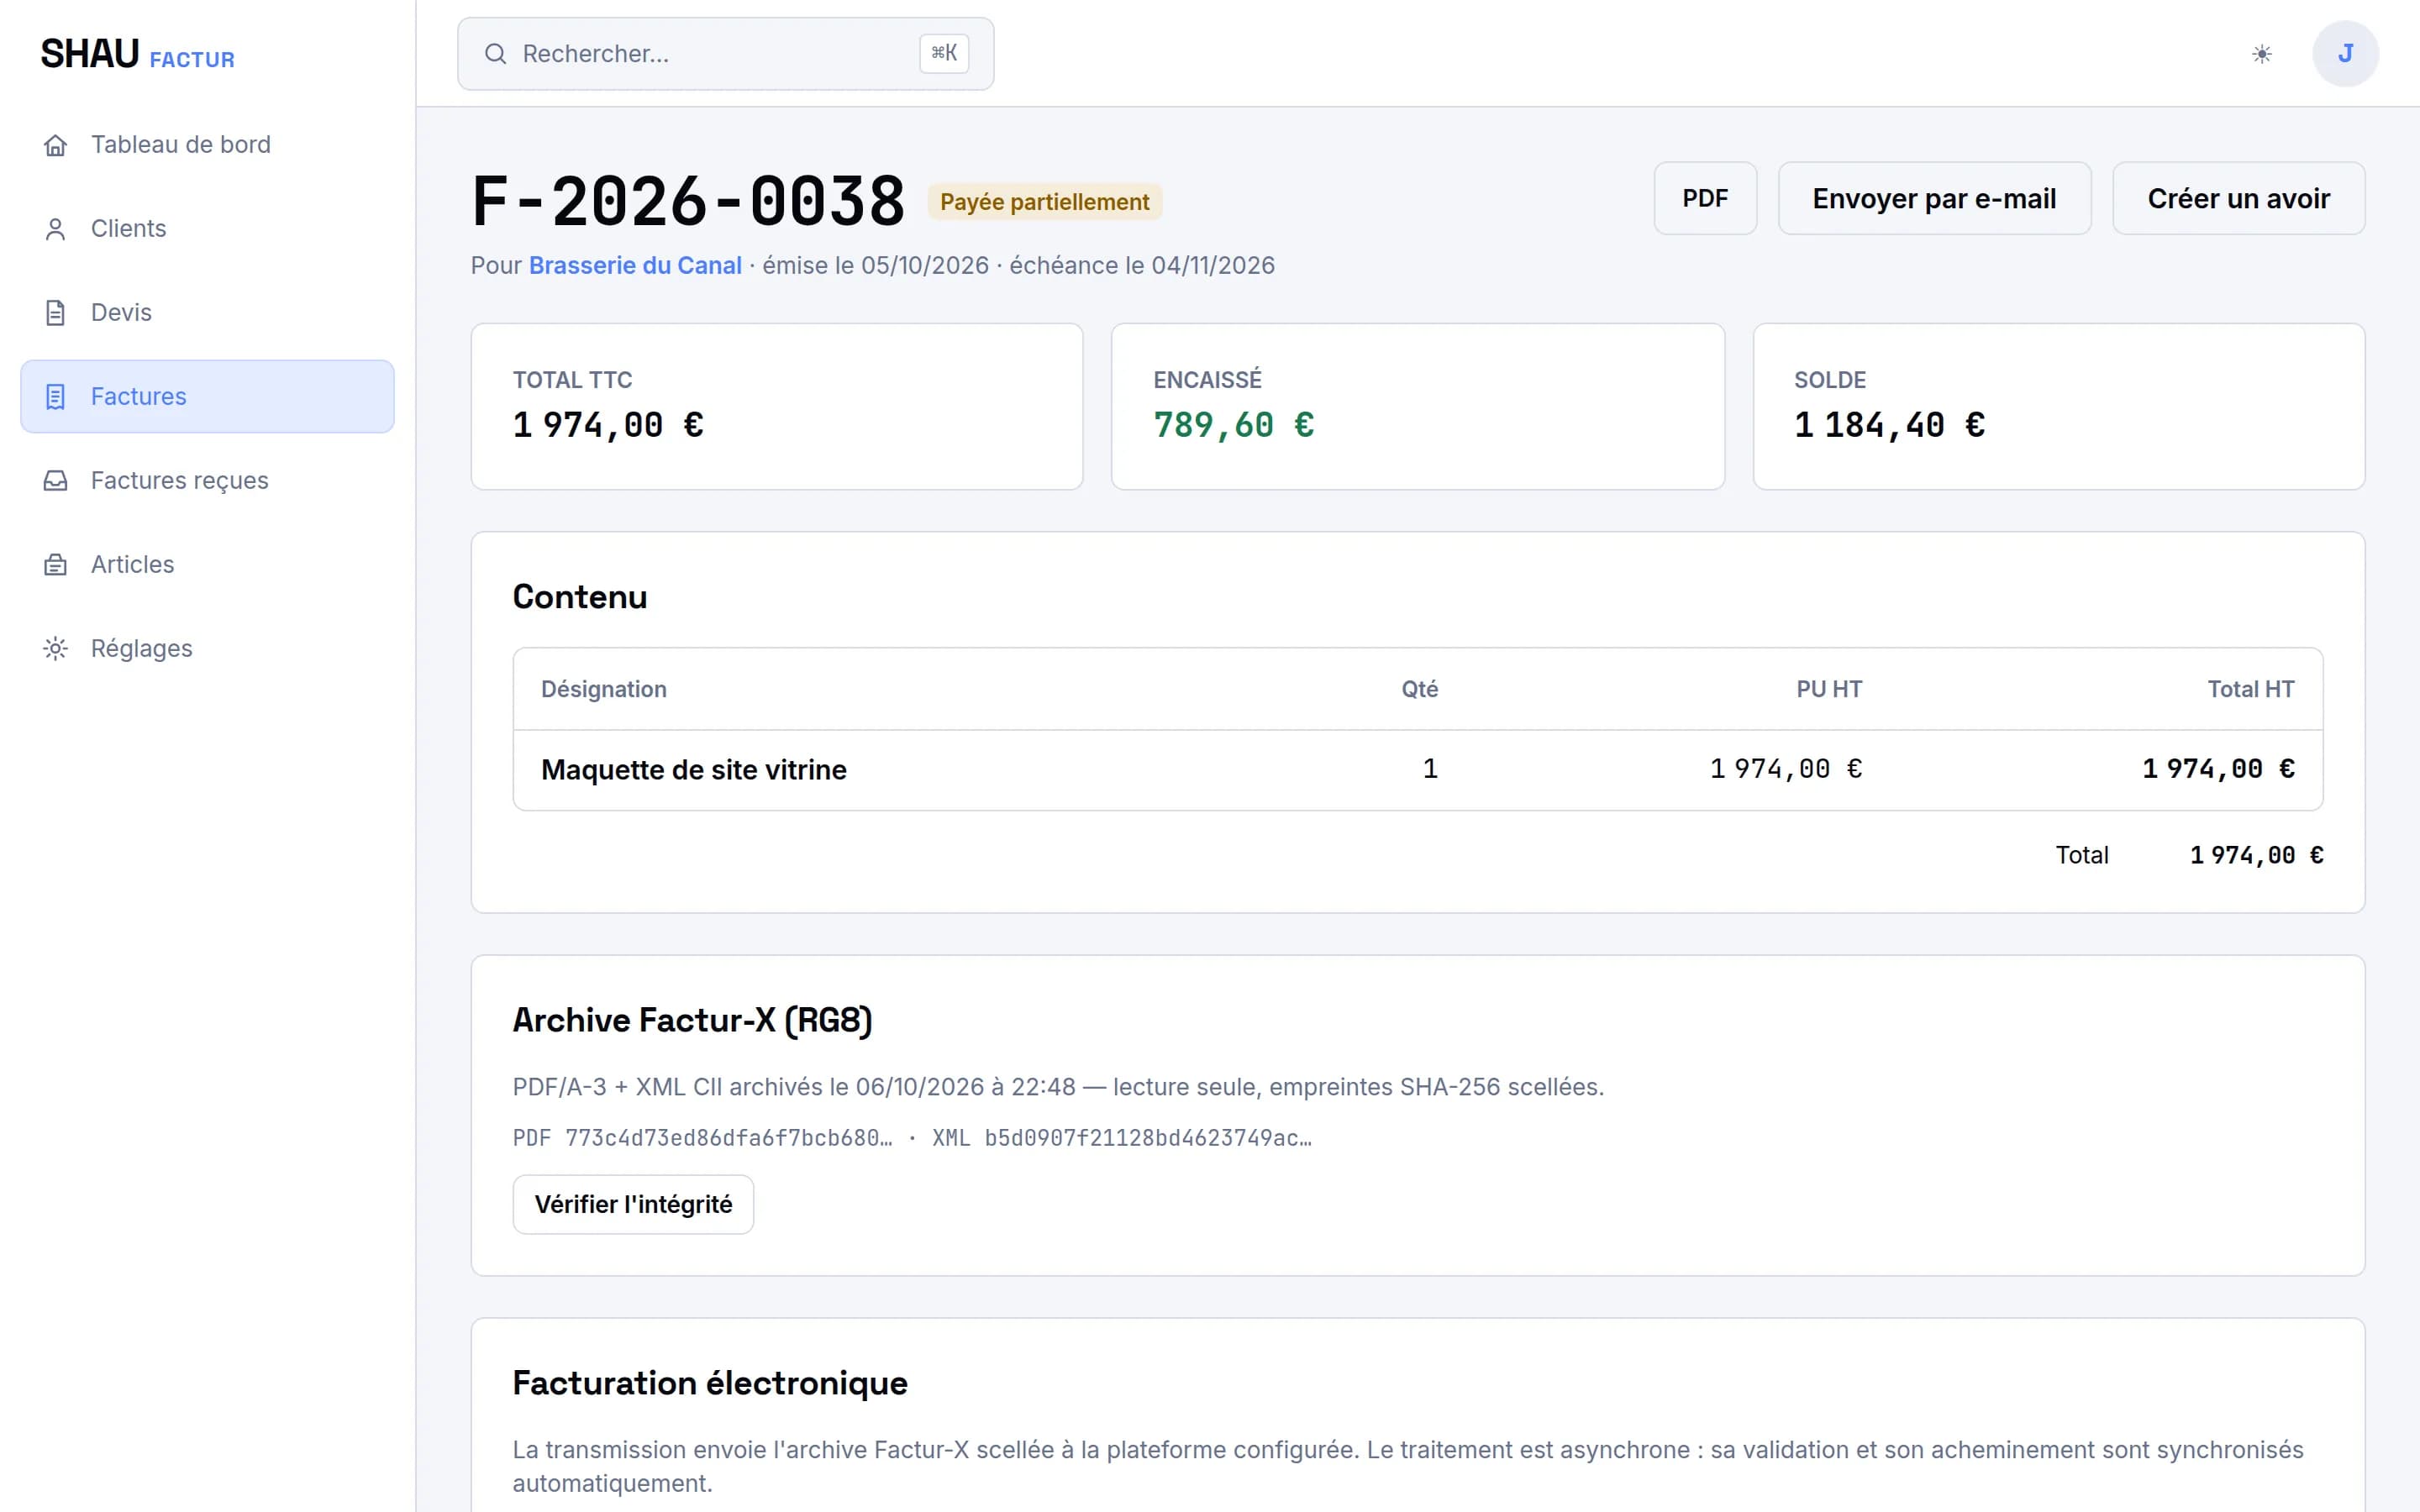This screenshot has height=1512, width=2420.
Task: Click the Total HT column header
Action: (x=2251, y=689)
